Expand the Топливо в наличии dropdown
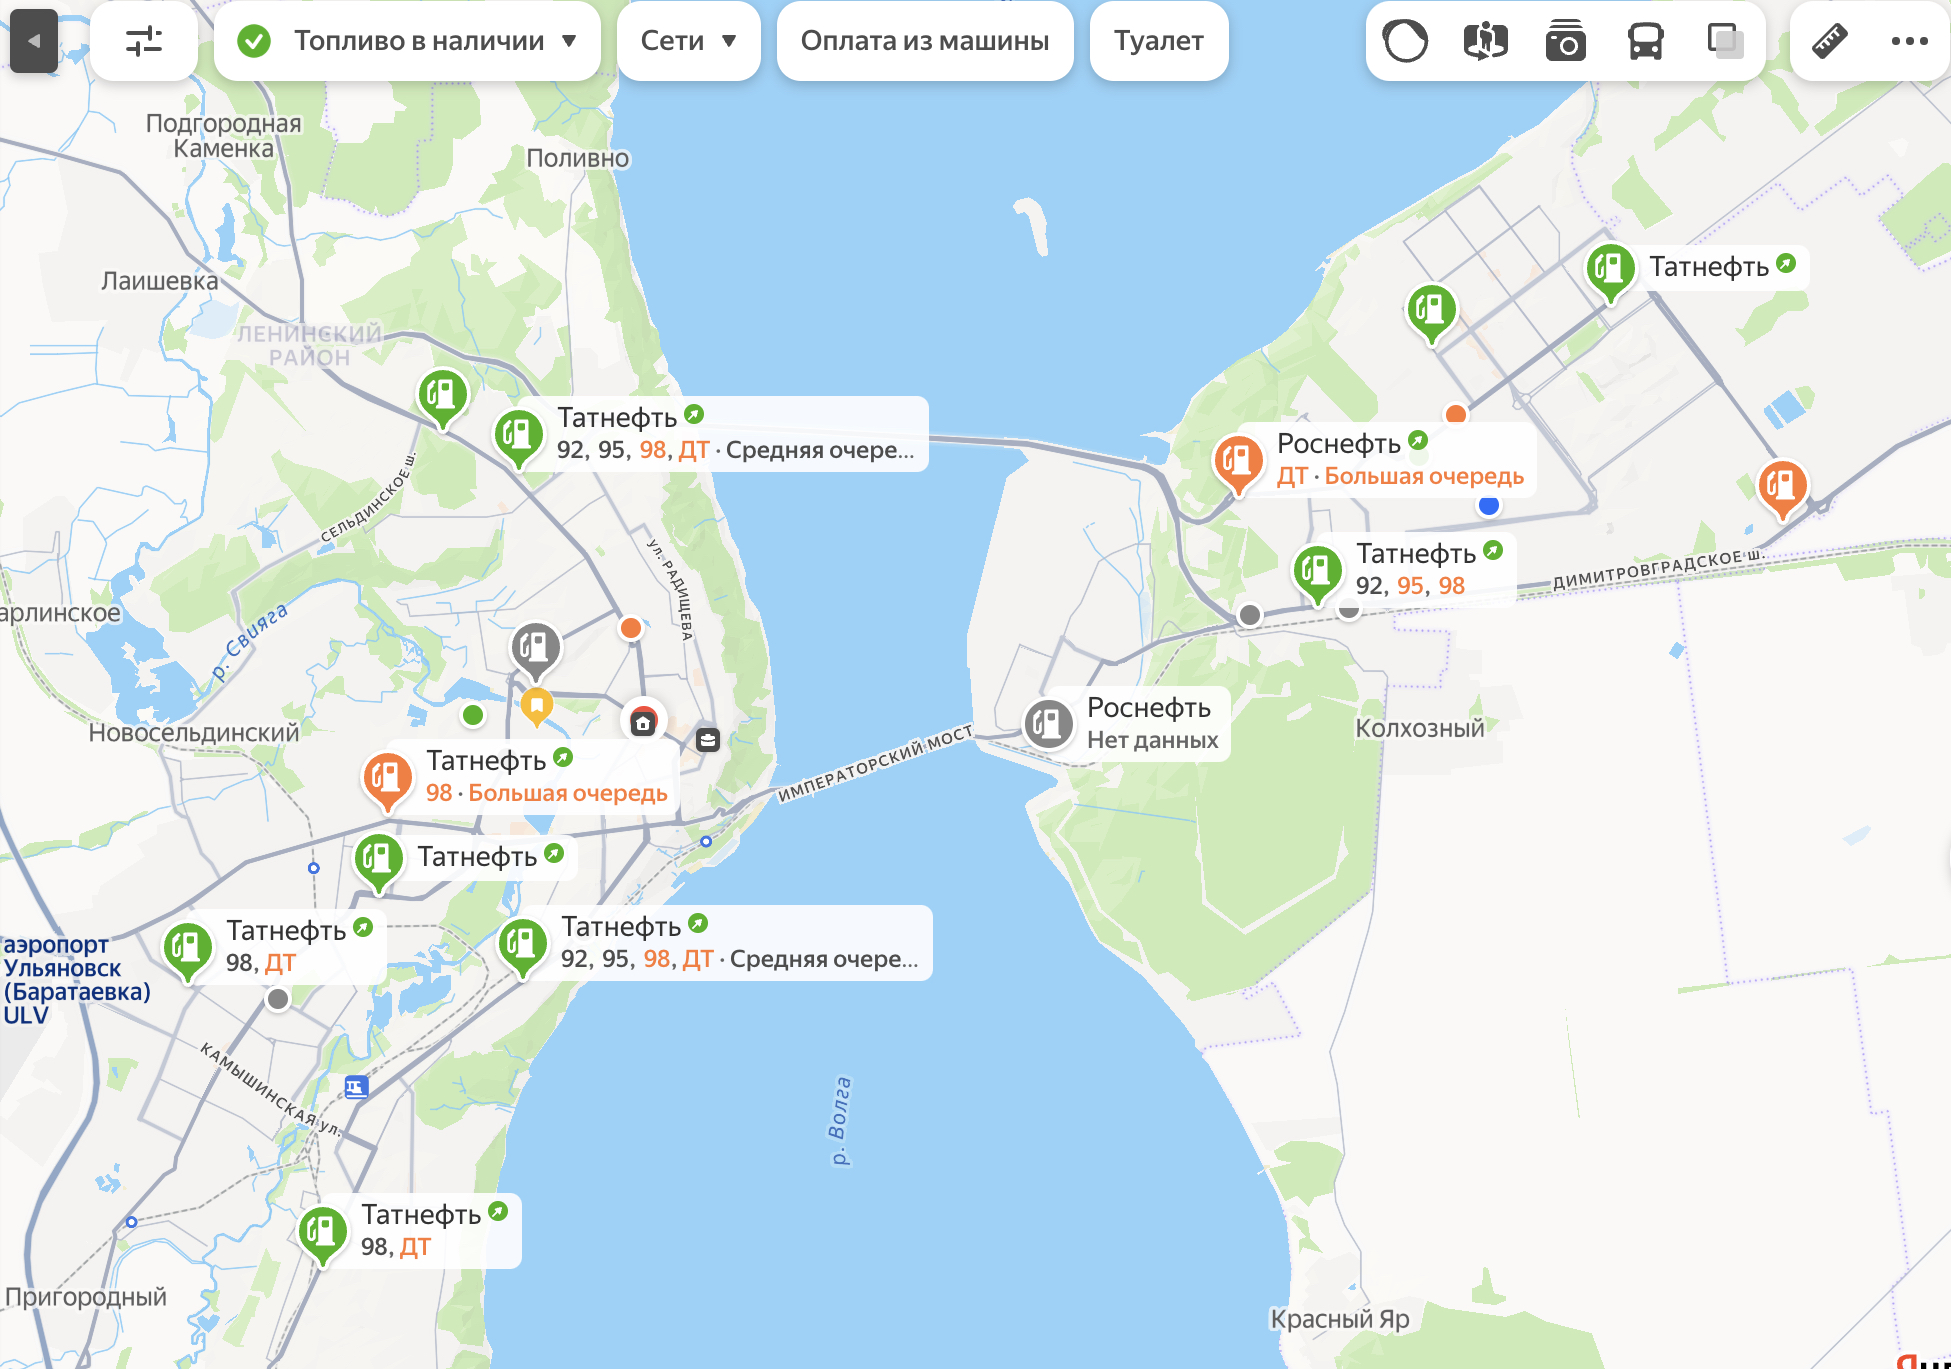The image size is (1951, 1369). pos(407,41)
